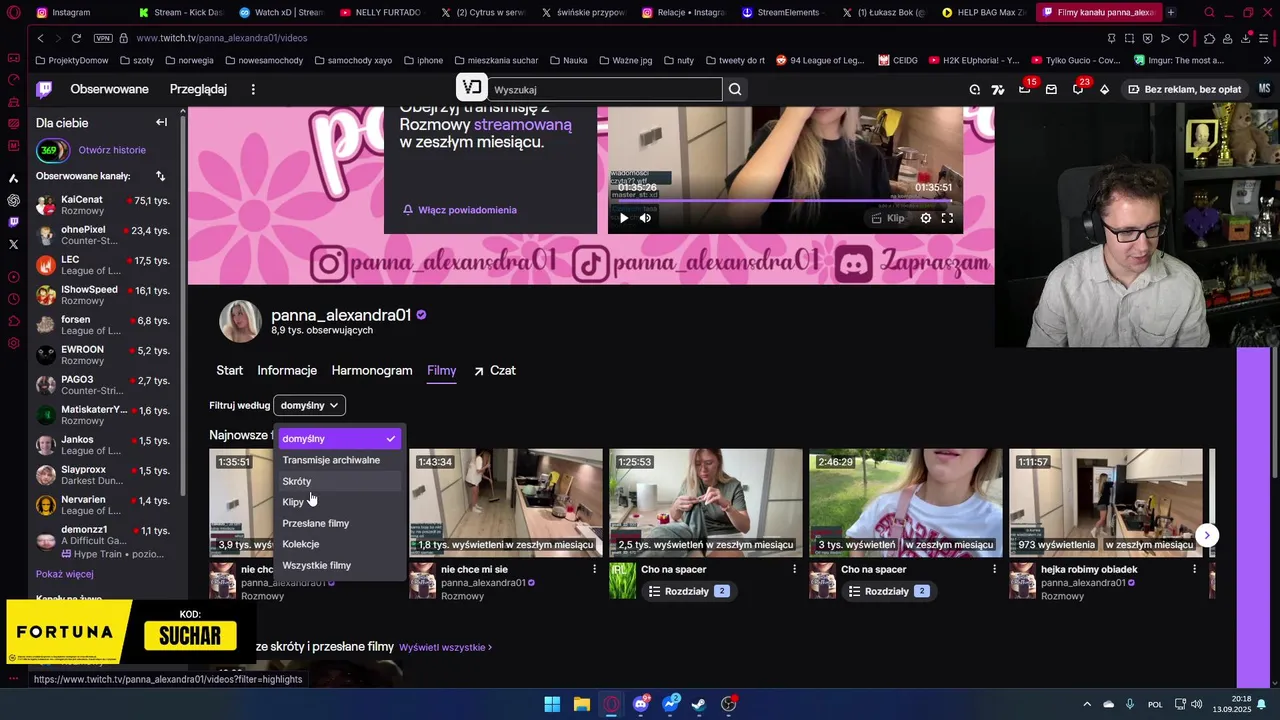Click the heart bookmark icon in address bar
Screen dimensions: 1280x720
(1184, 38)
